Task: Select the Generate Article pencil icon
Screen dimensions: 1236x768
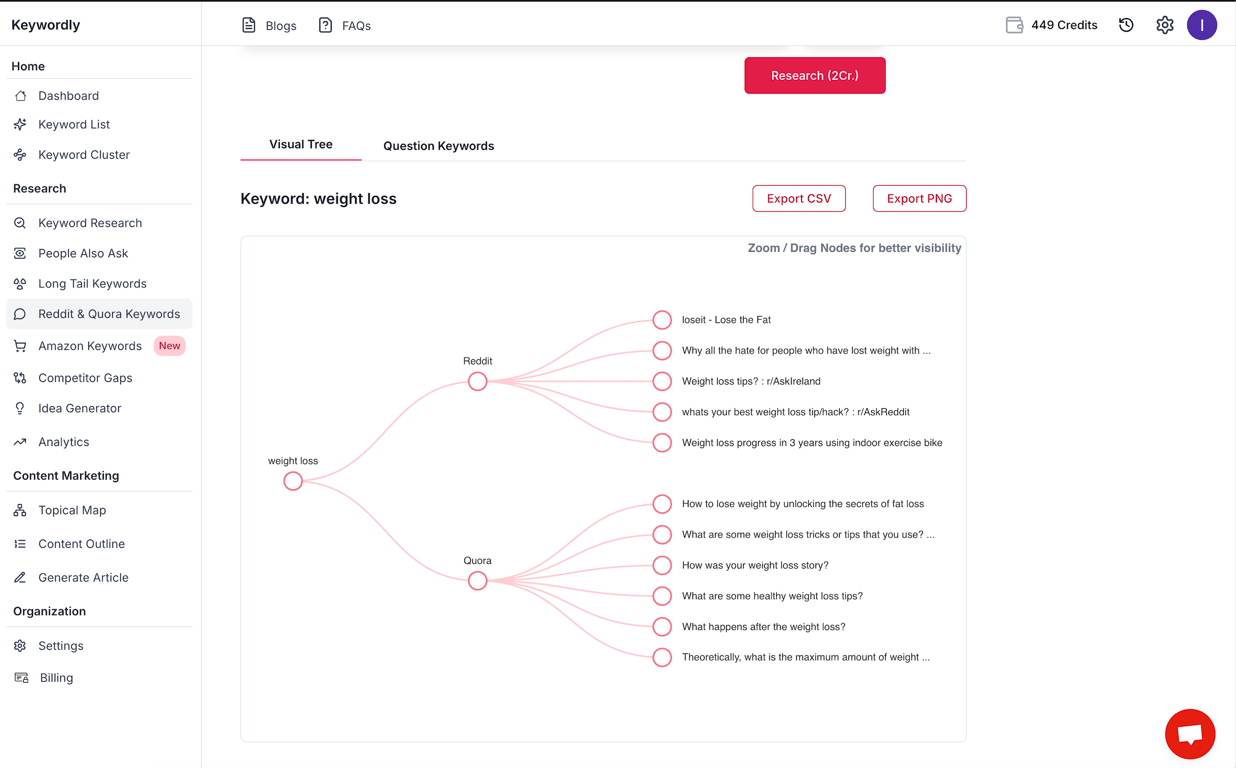Action: point(19,577)
